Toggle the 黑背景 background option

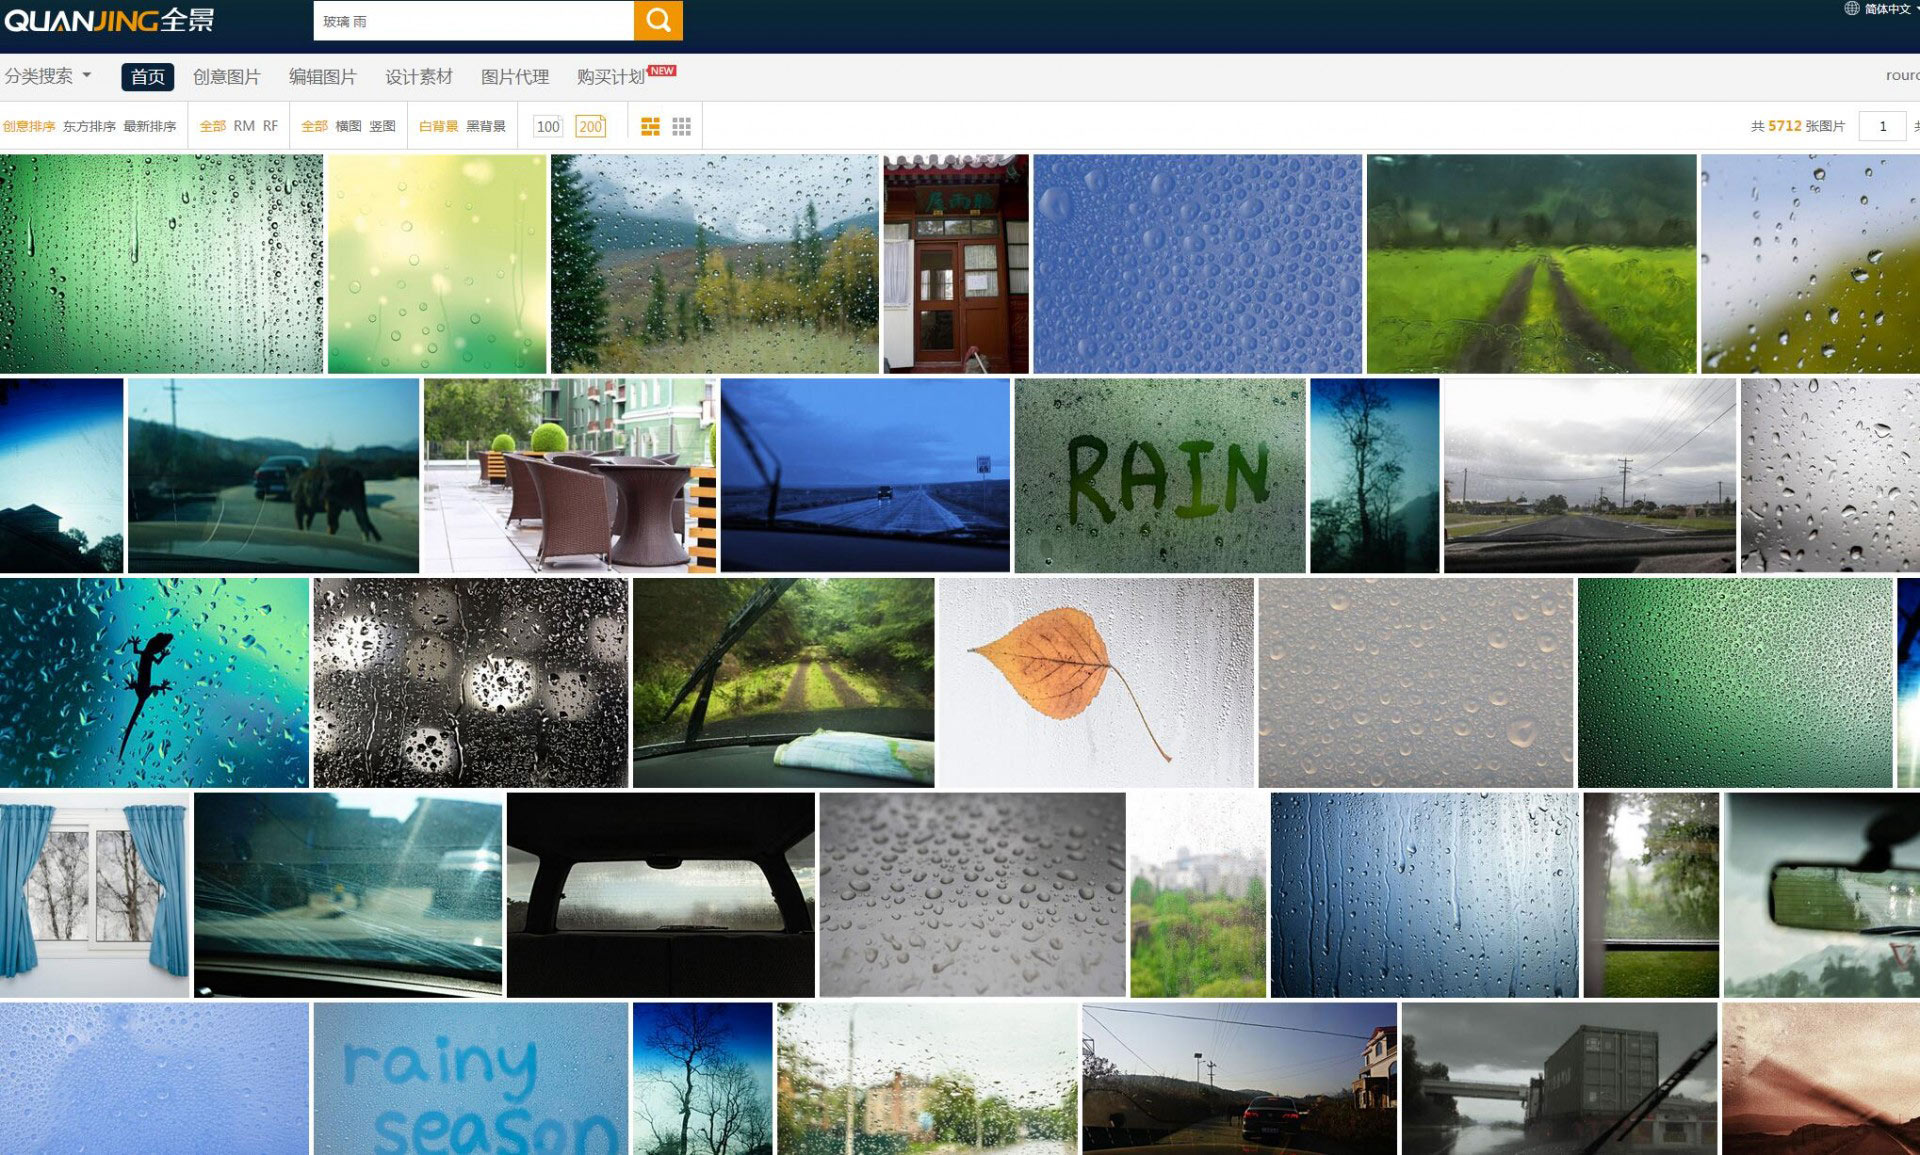(x=486, y=126)
